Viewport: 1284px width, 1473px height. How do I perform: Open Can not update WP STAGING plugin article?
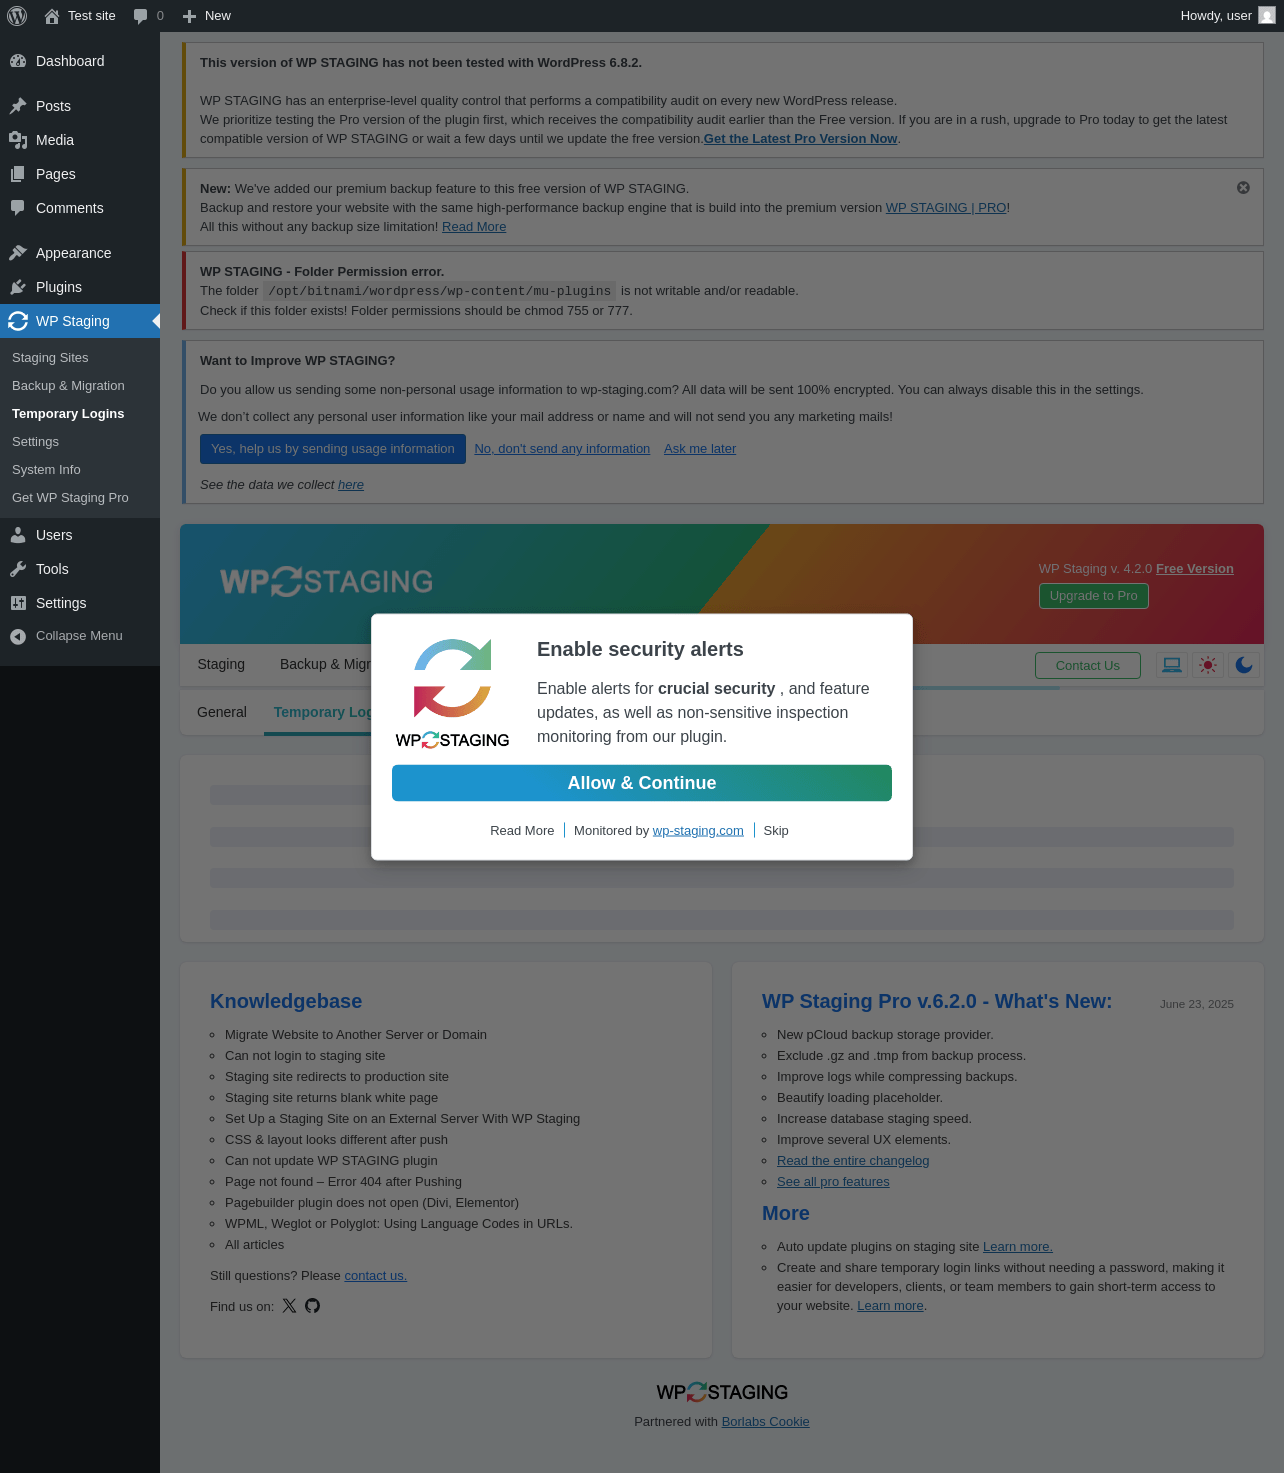(331, 1161)
